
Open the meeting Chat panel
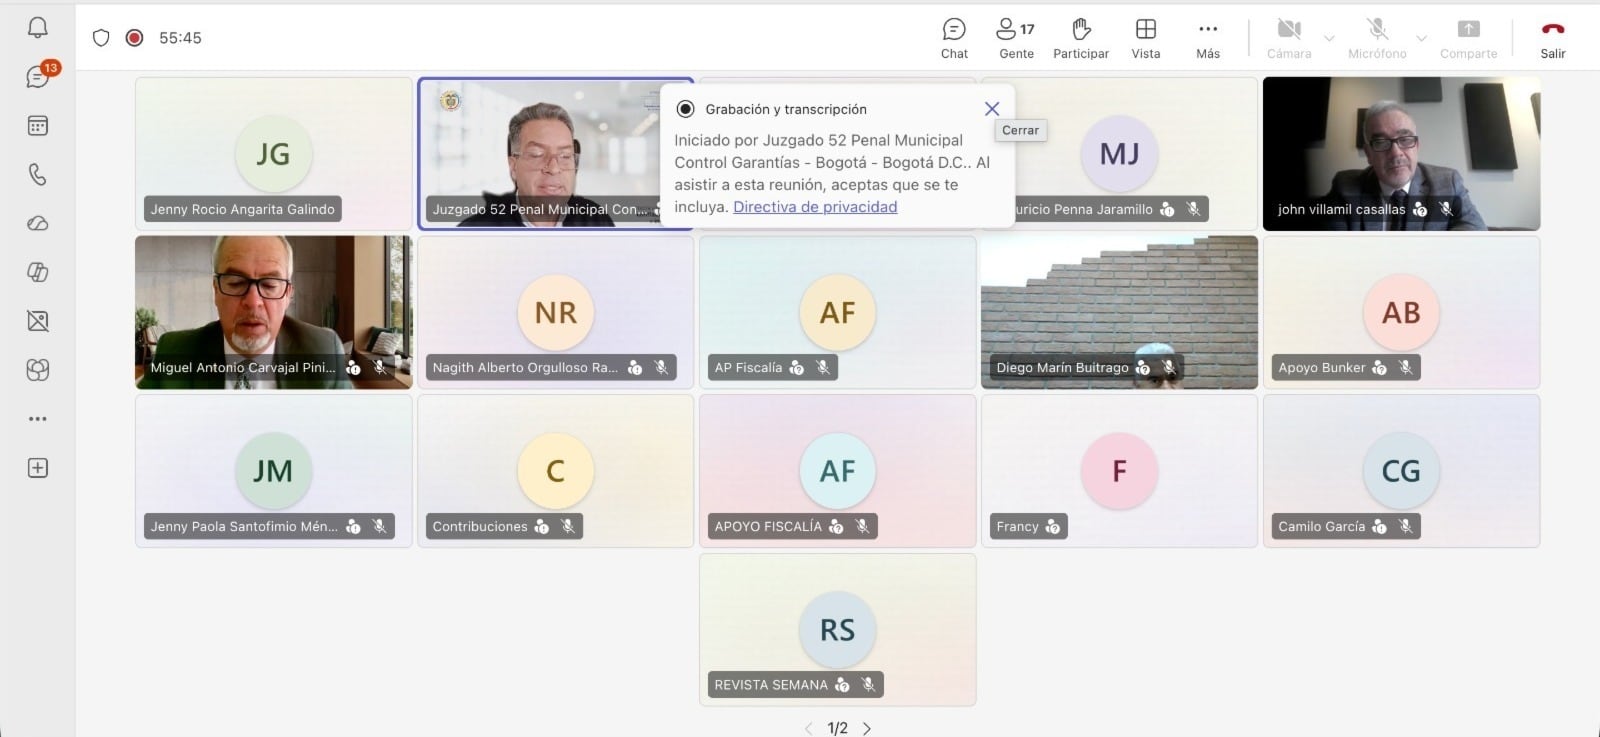pos(954,39)
